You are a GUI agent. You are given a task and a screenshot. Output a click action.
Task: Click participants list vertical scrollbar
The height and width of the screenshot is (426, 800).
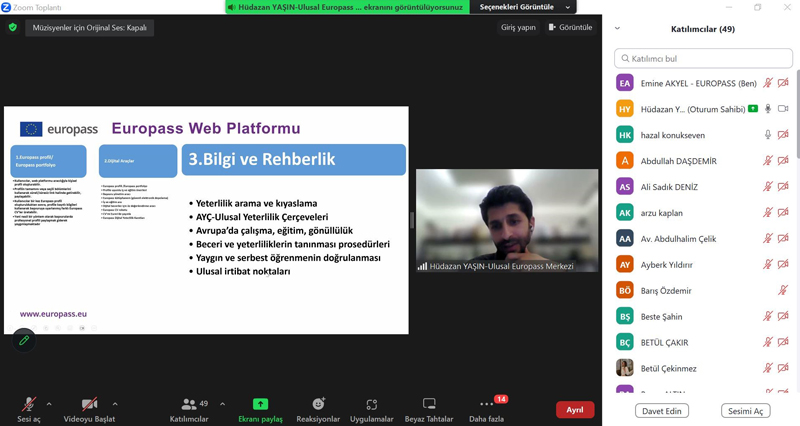coord(797,115)
